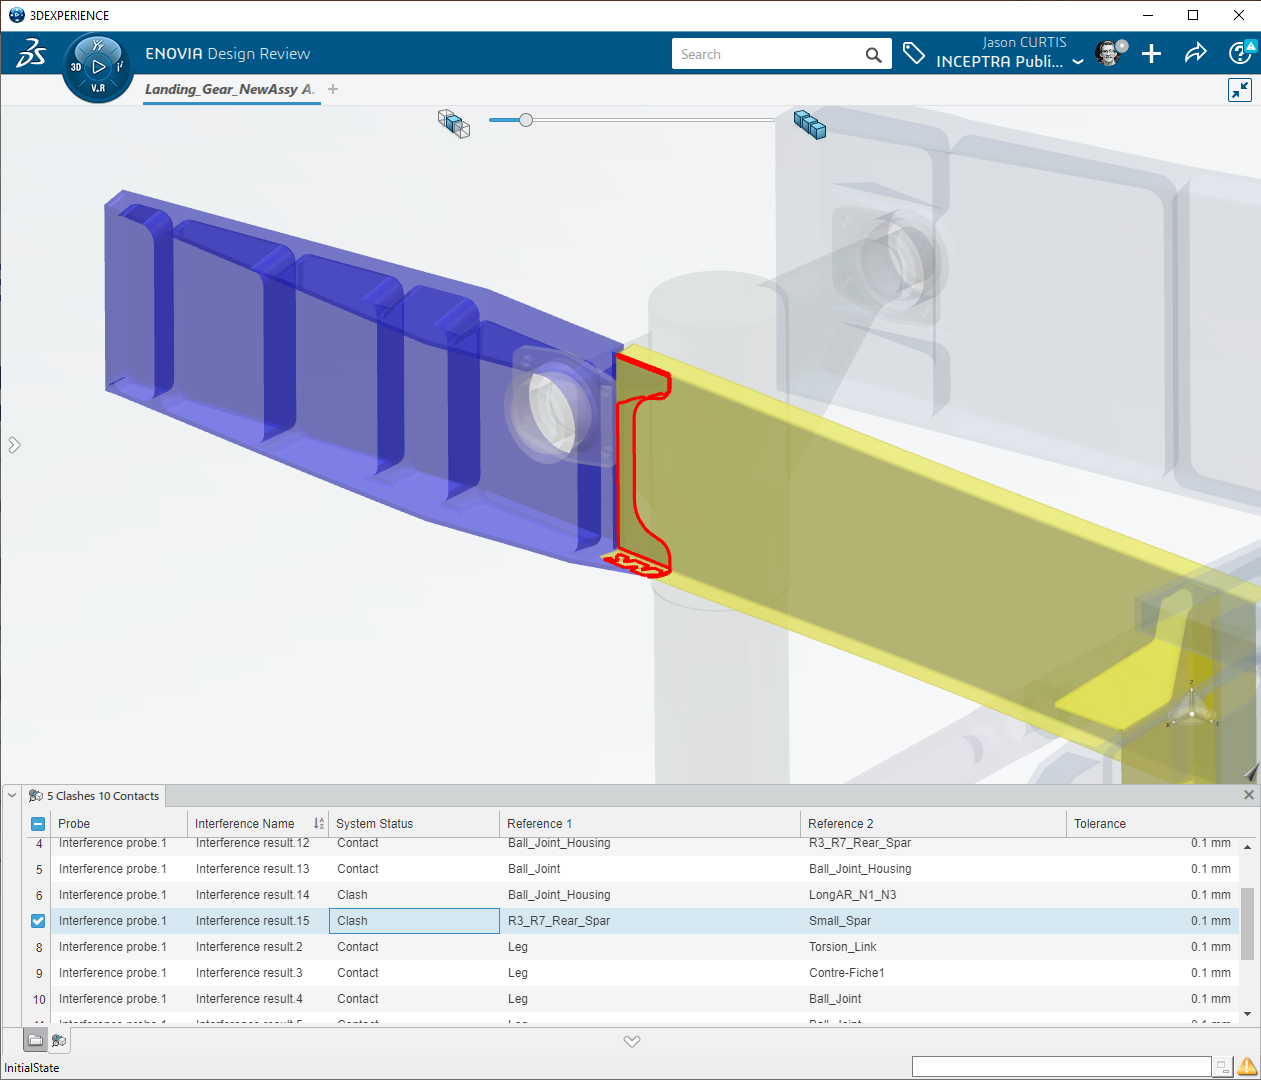Click the warning triangle icon in status bar
The width and height of the screenshot is (1261, 1080).
point(1247,1067)
